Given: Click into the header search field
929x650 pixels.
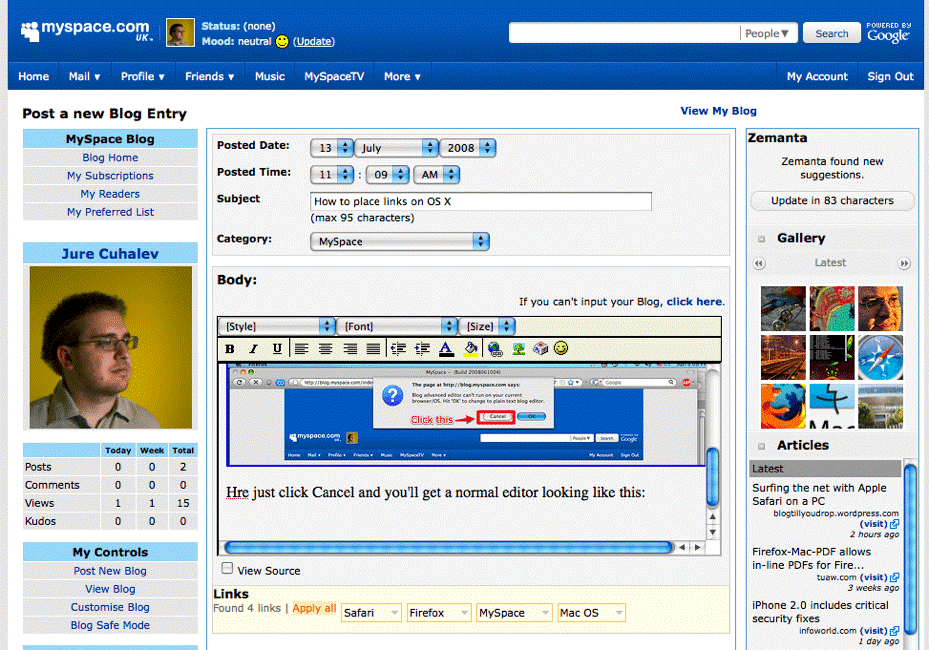Looking at the screenshot, I should click(x=624, y=33).
